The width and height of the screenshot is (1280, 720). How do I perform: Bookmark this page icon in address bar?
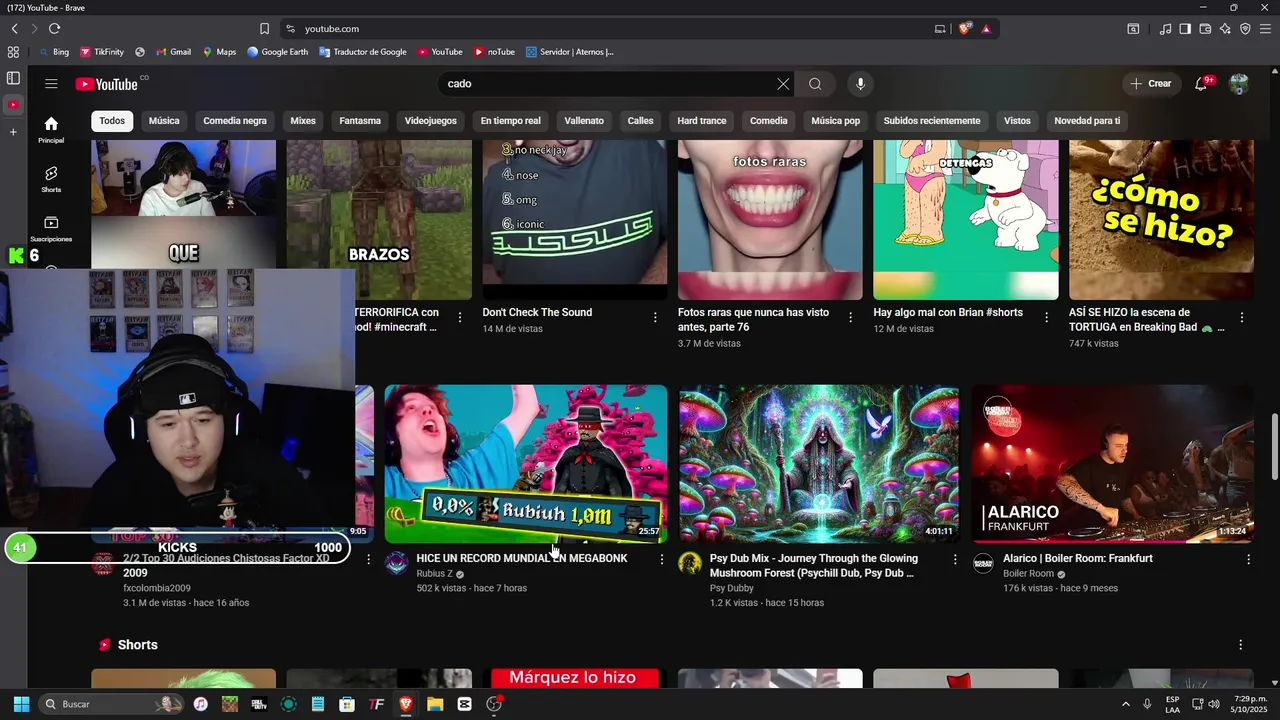tap(264, 29)
